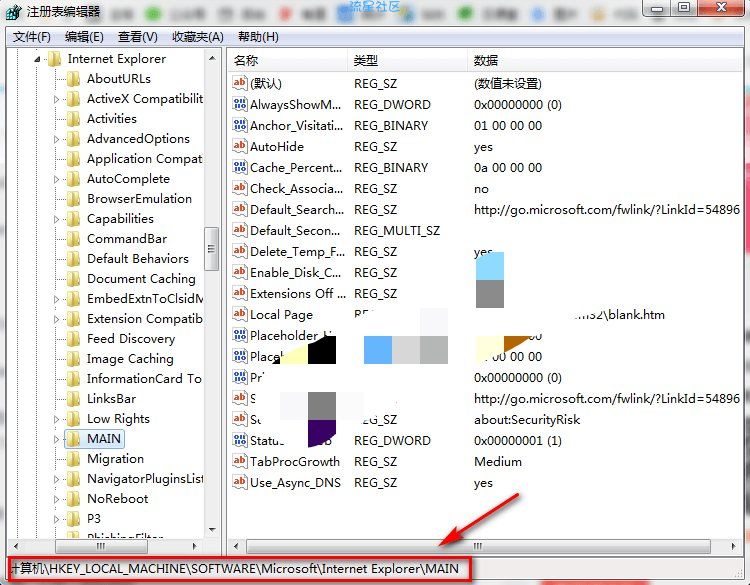
Task: Select the Default_Secon... value name
Action: pos(295,231)
